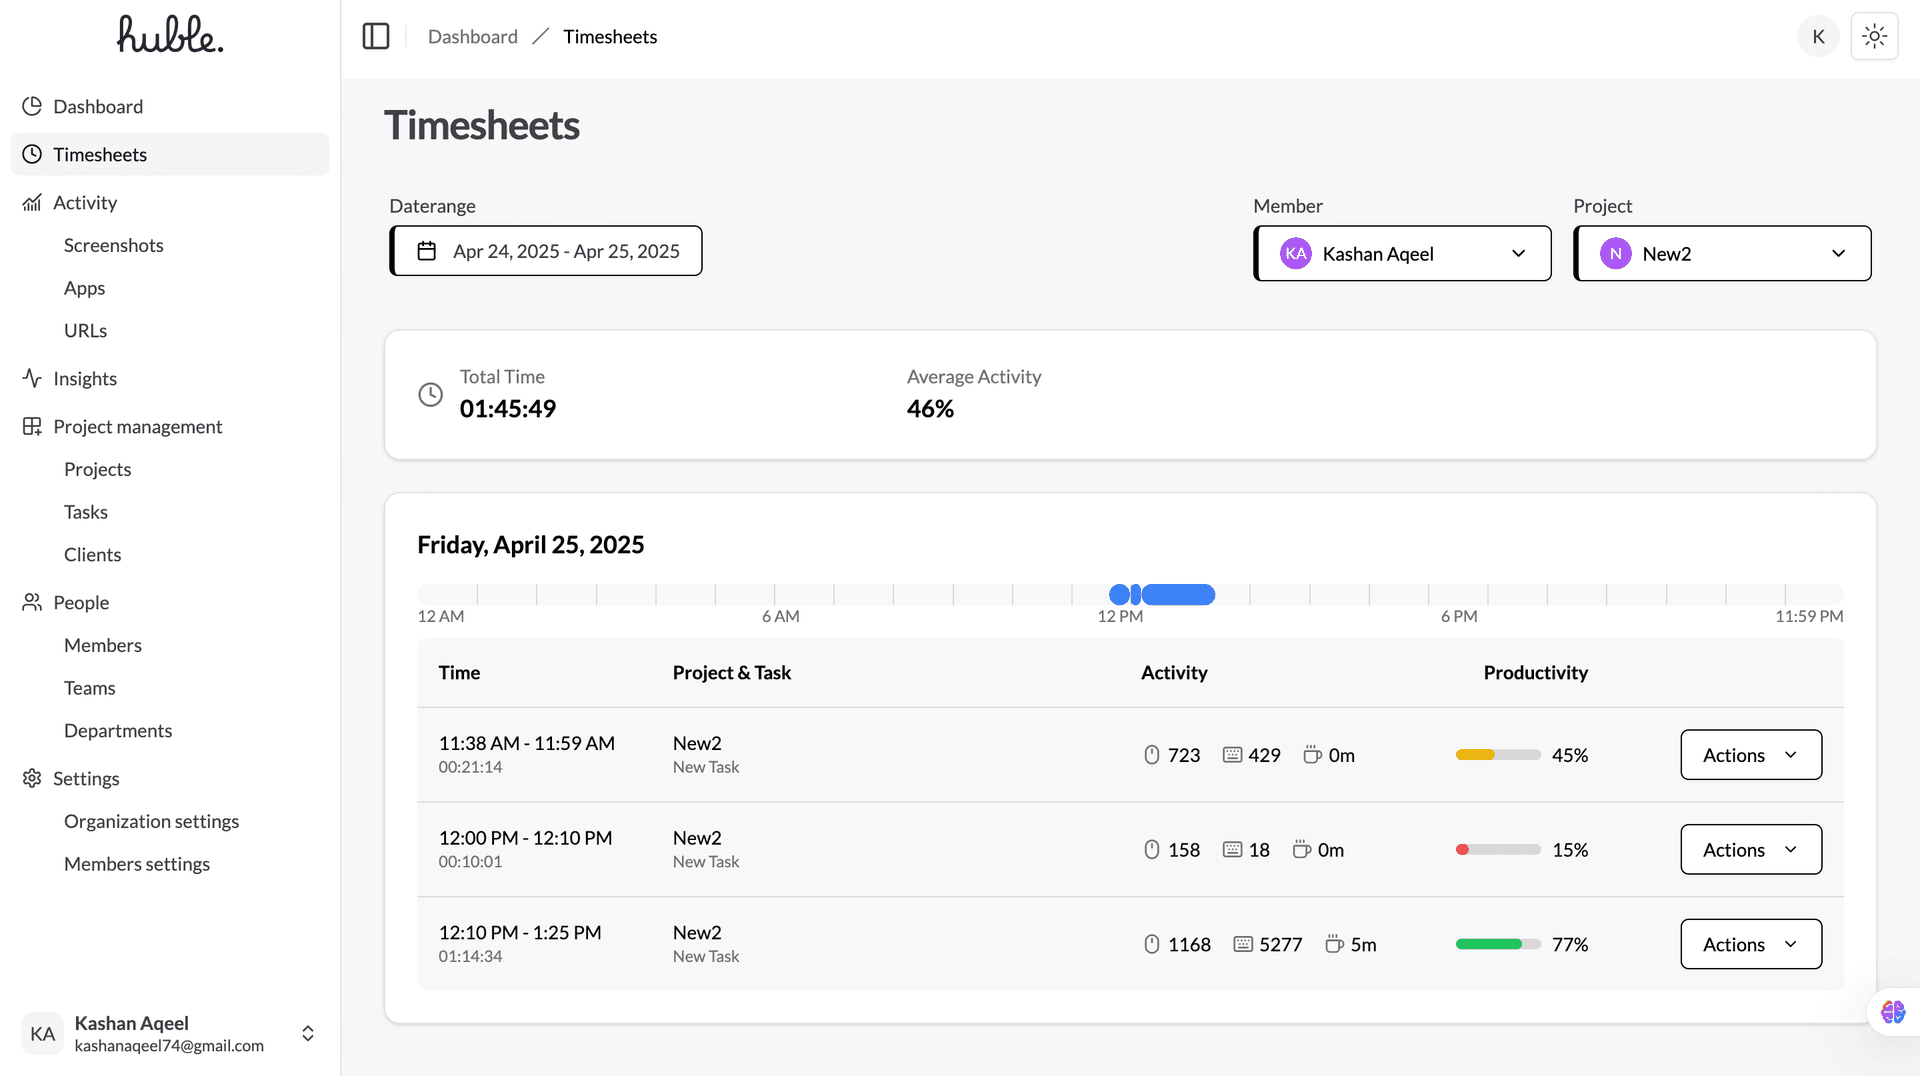Open the Project dropdown New2
This screenshot has width=1920, height=1076.
[x=1722, y=254]
